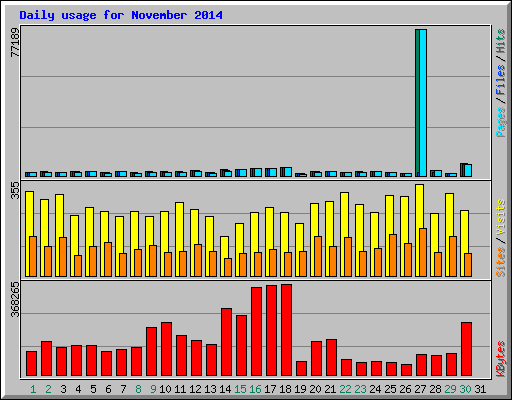This screenshot has width=512, height=400.
Task: Click day label 21 on the x-axis
Action: point(330,389)
